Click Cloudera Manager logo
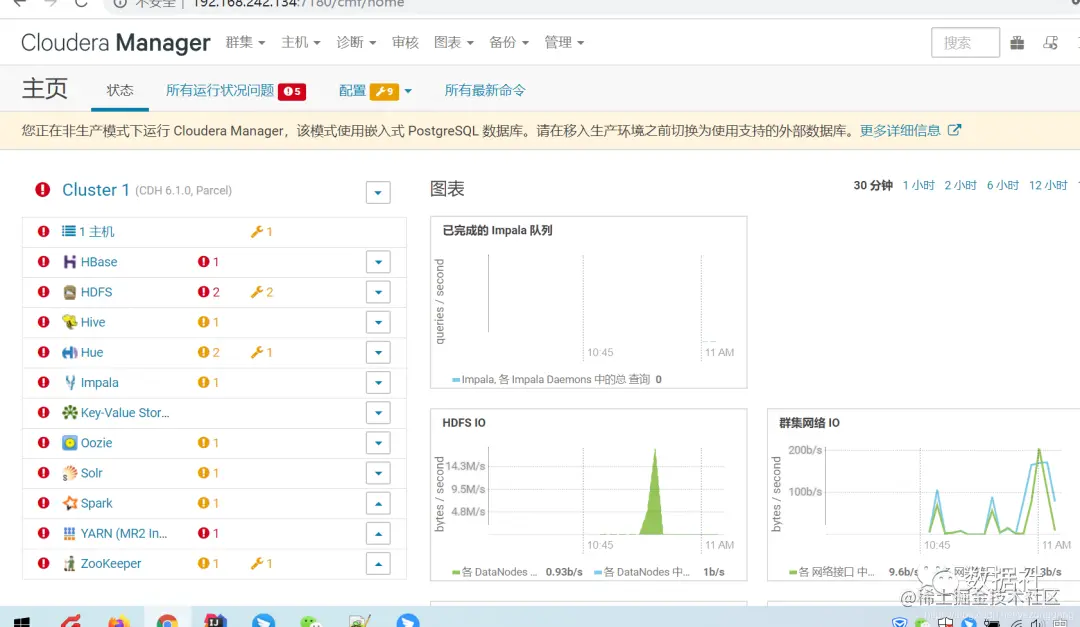The image size is (1080, 627). coord(115,43)
